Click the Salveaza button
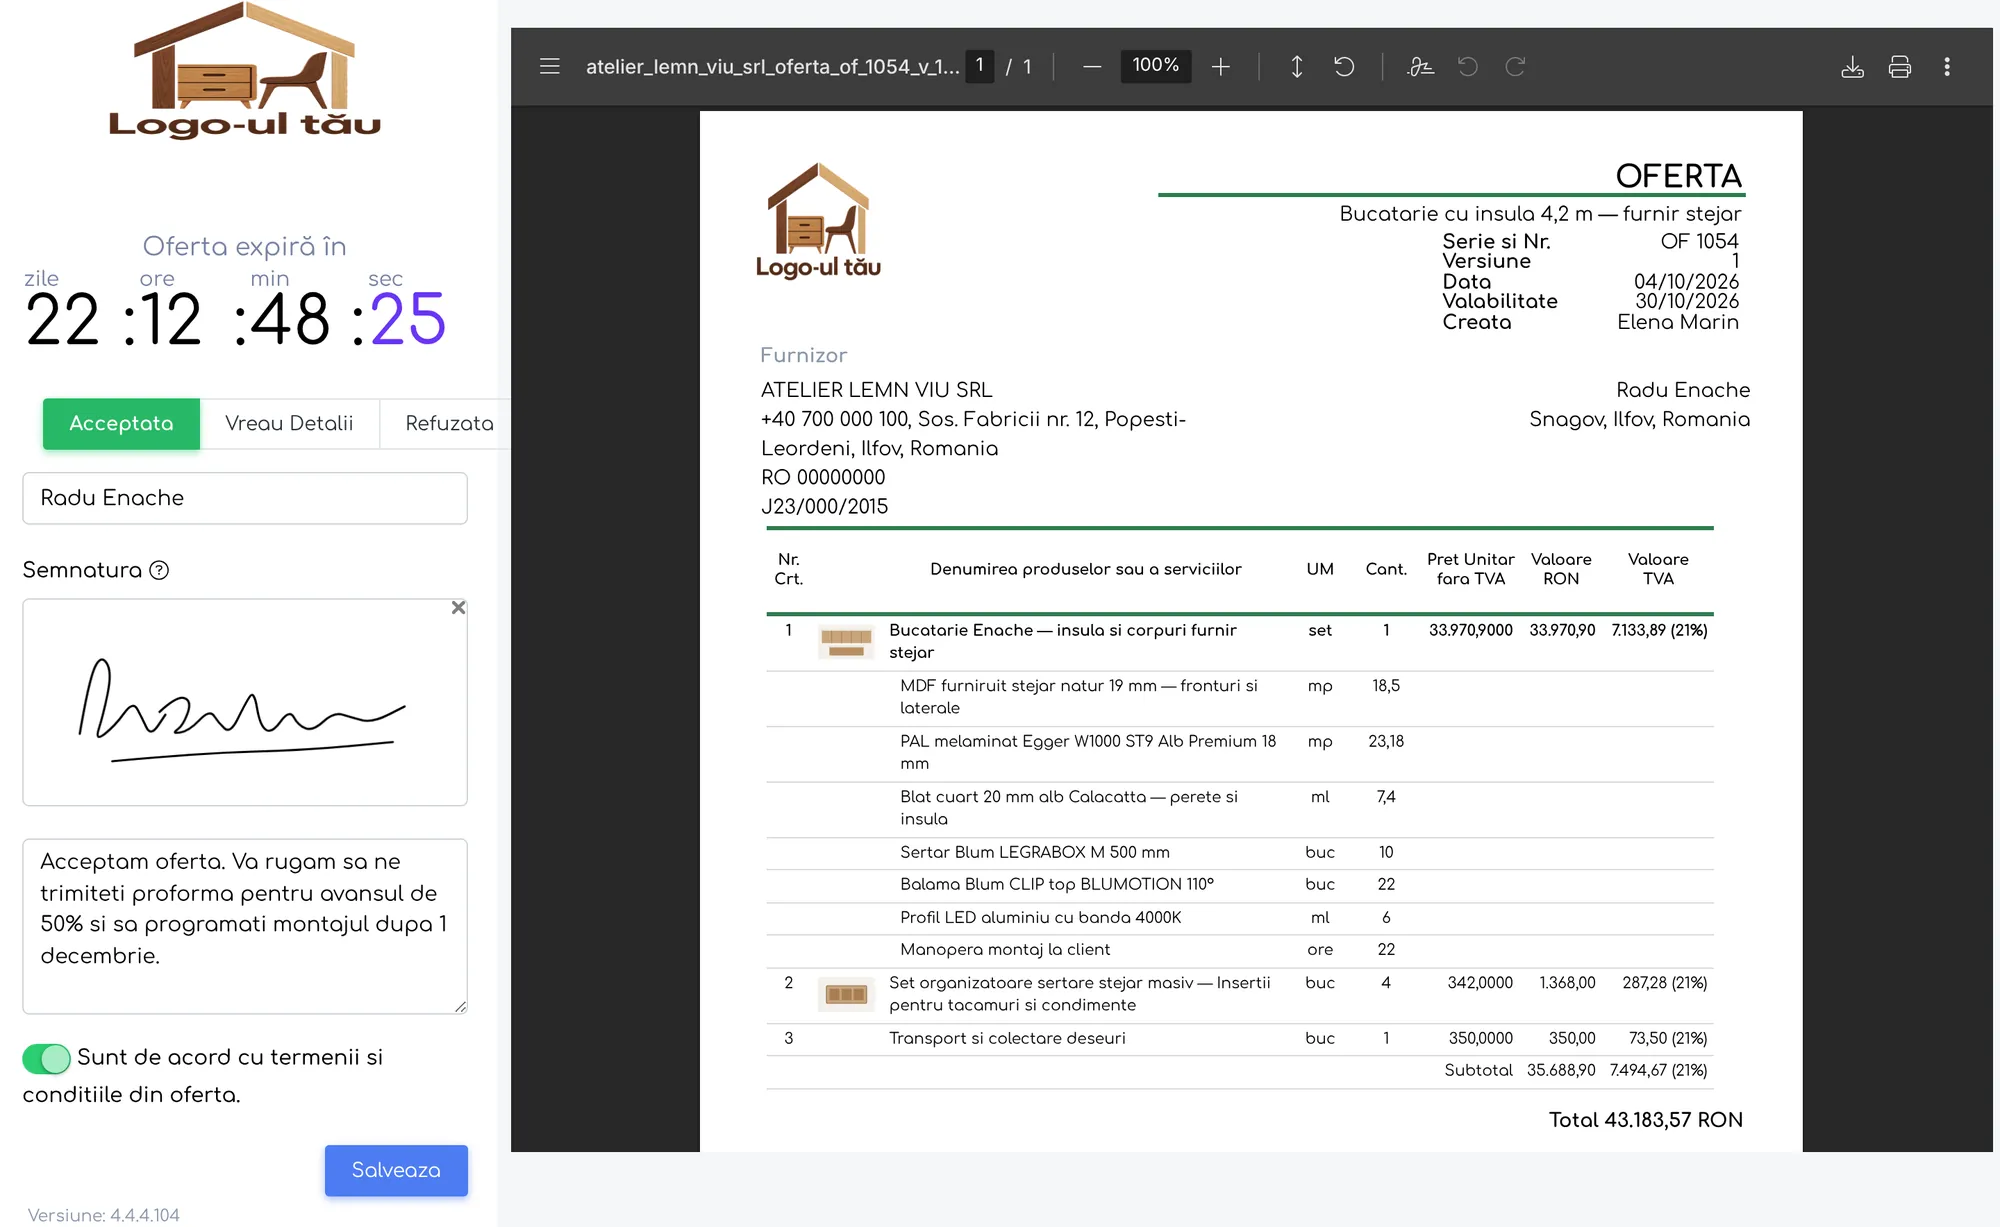The height and width of the screenshot is (1227, 2000). click(x=396, y=1170)
